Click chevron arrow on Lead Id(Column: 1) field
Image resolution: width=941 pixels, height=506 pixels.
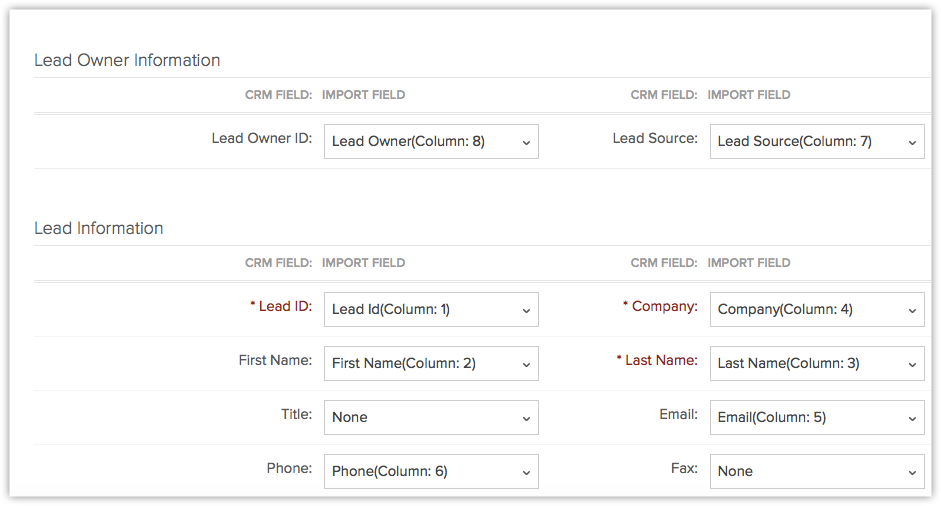[526, 311]
